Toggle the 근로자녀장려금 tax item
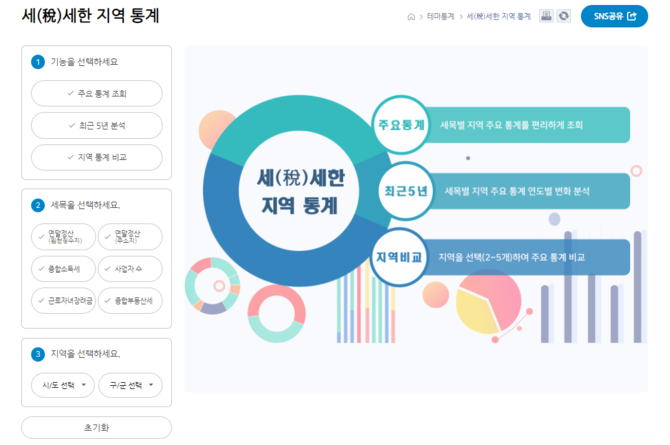670x445 pixels. point(62,300)
